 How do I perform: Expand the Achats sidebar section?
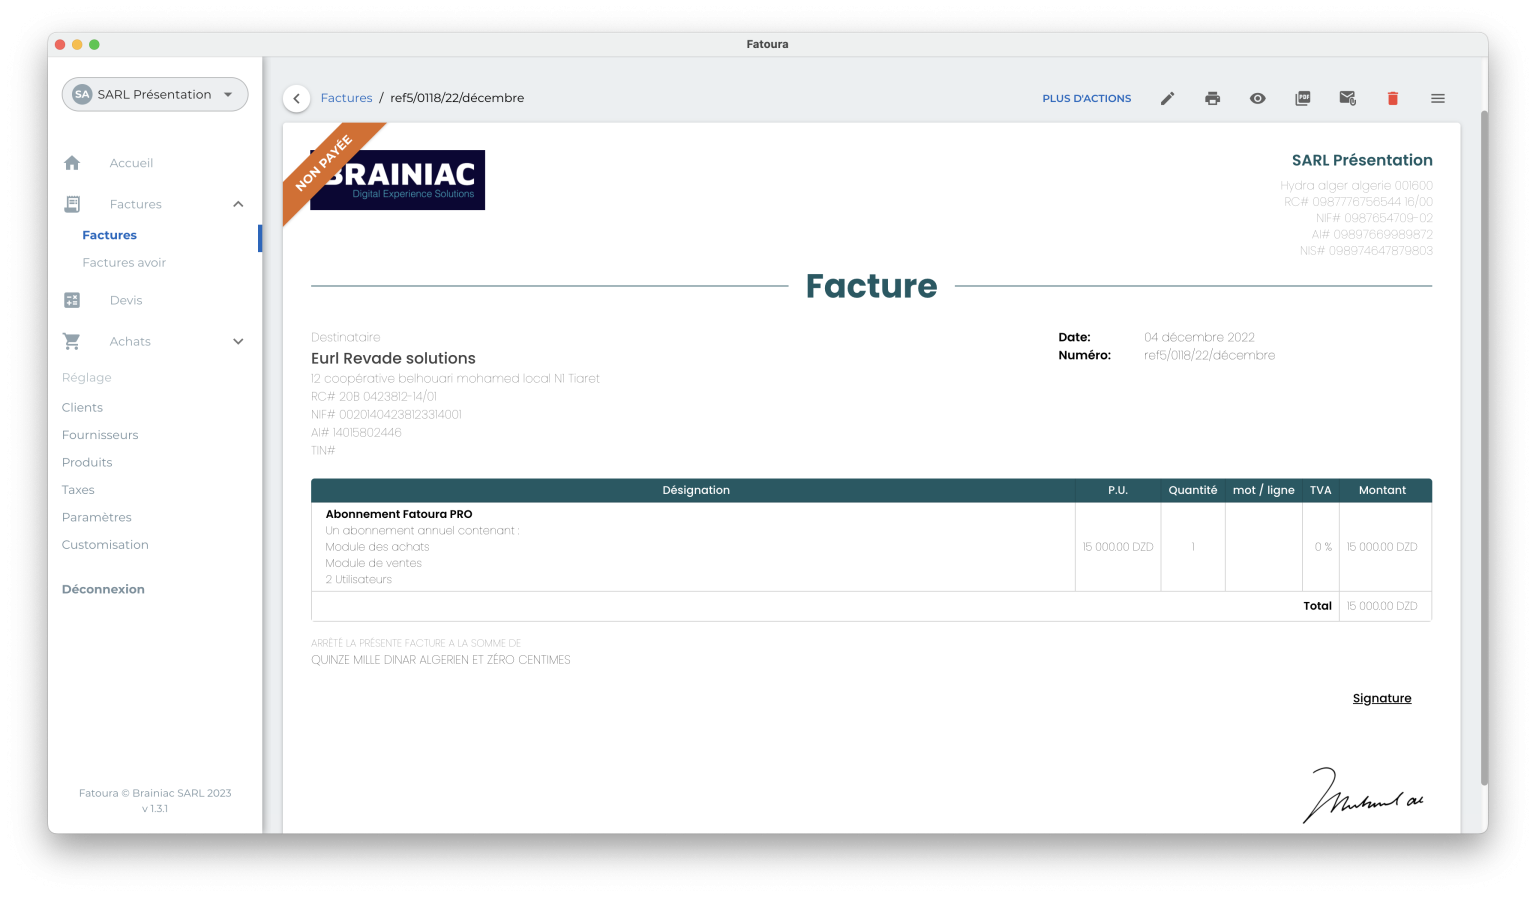click(x=238, y=341)
